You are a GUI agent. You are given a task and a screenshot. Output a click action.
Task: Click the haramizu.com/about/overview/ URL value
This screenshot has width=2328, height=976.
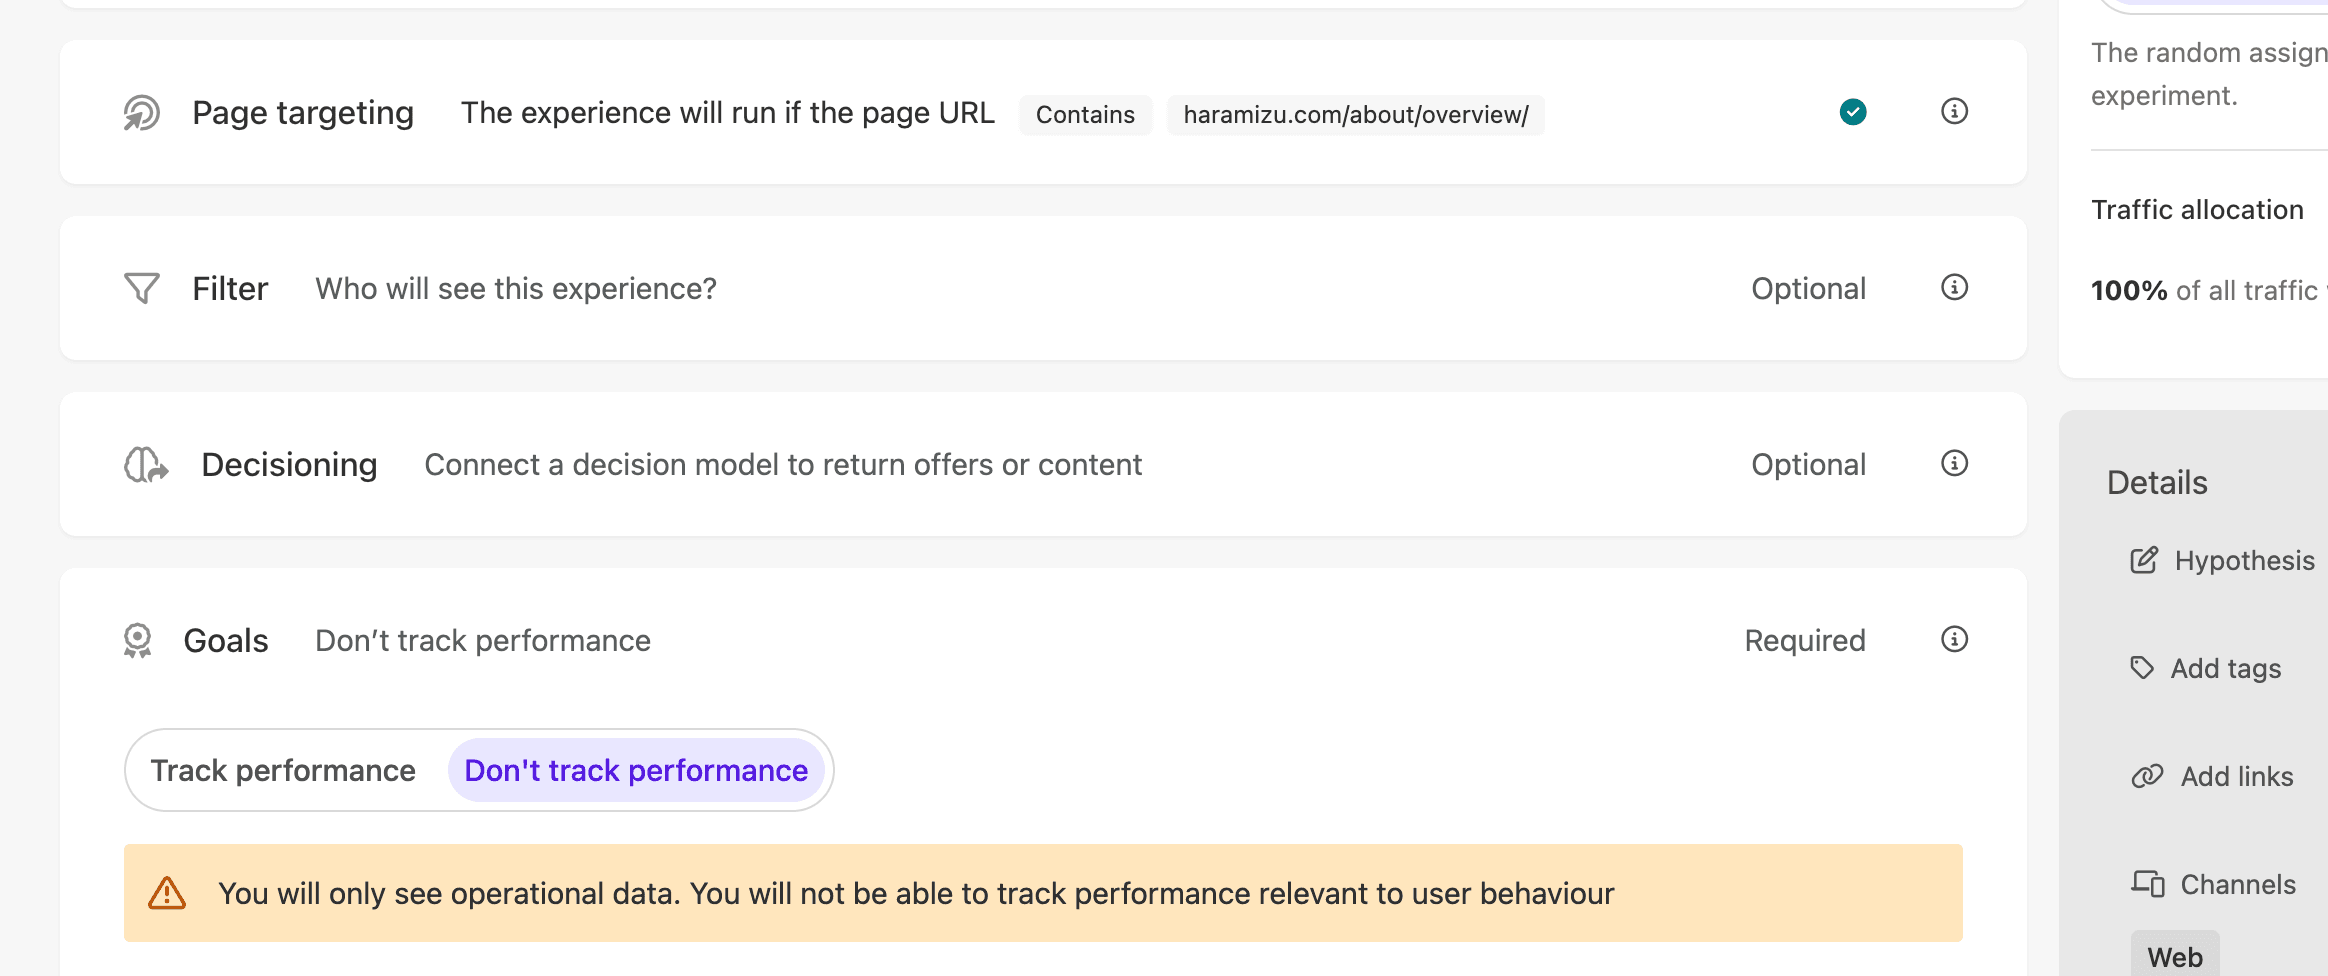(x=1355, y=115)
